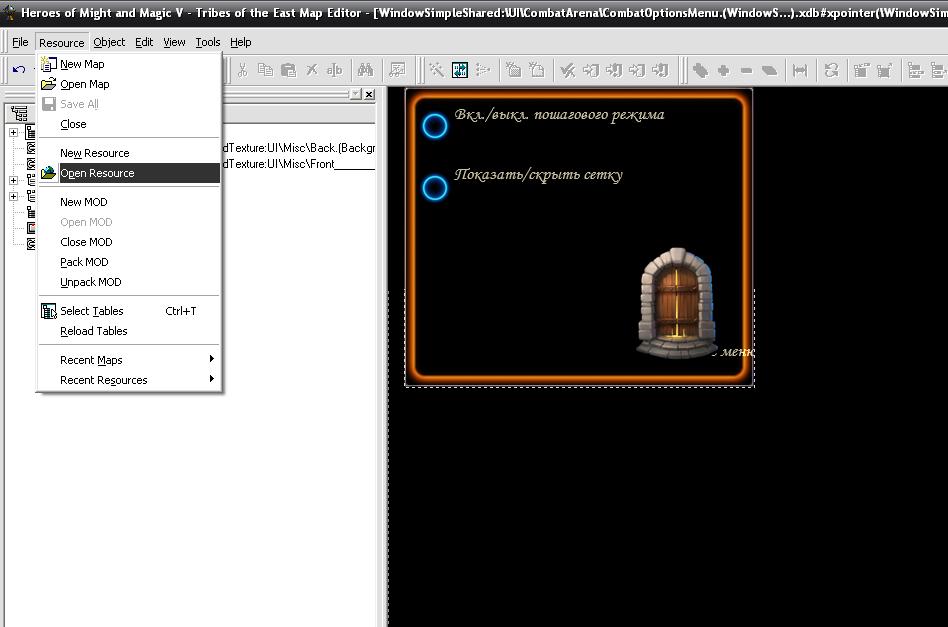Choose Reload Tables menu entry
The width and height of the screenshot is (948, 627).
(x=129, y=331)
